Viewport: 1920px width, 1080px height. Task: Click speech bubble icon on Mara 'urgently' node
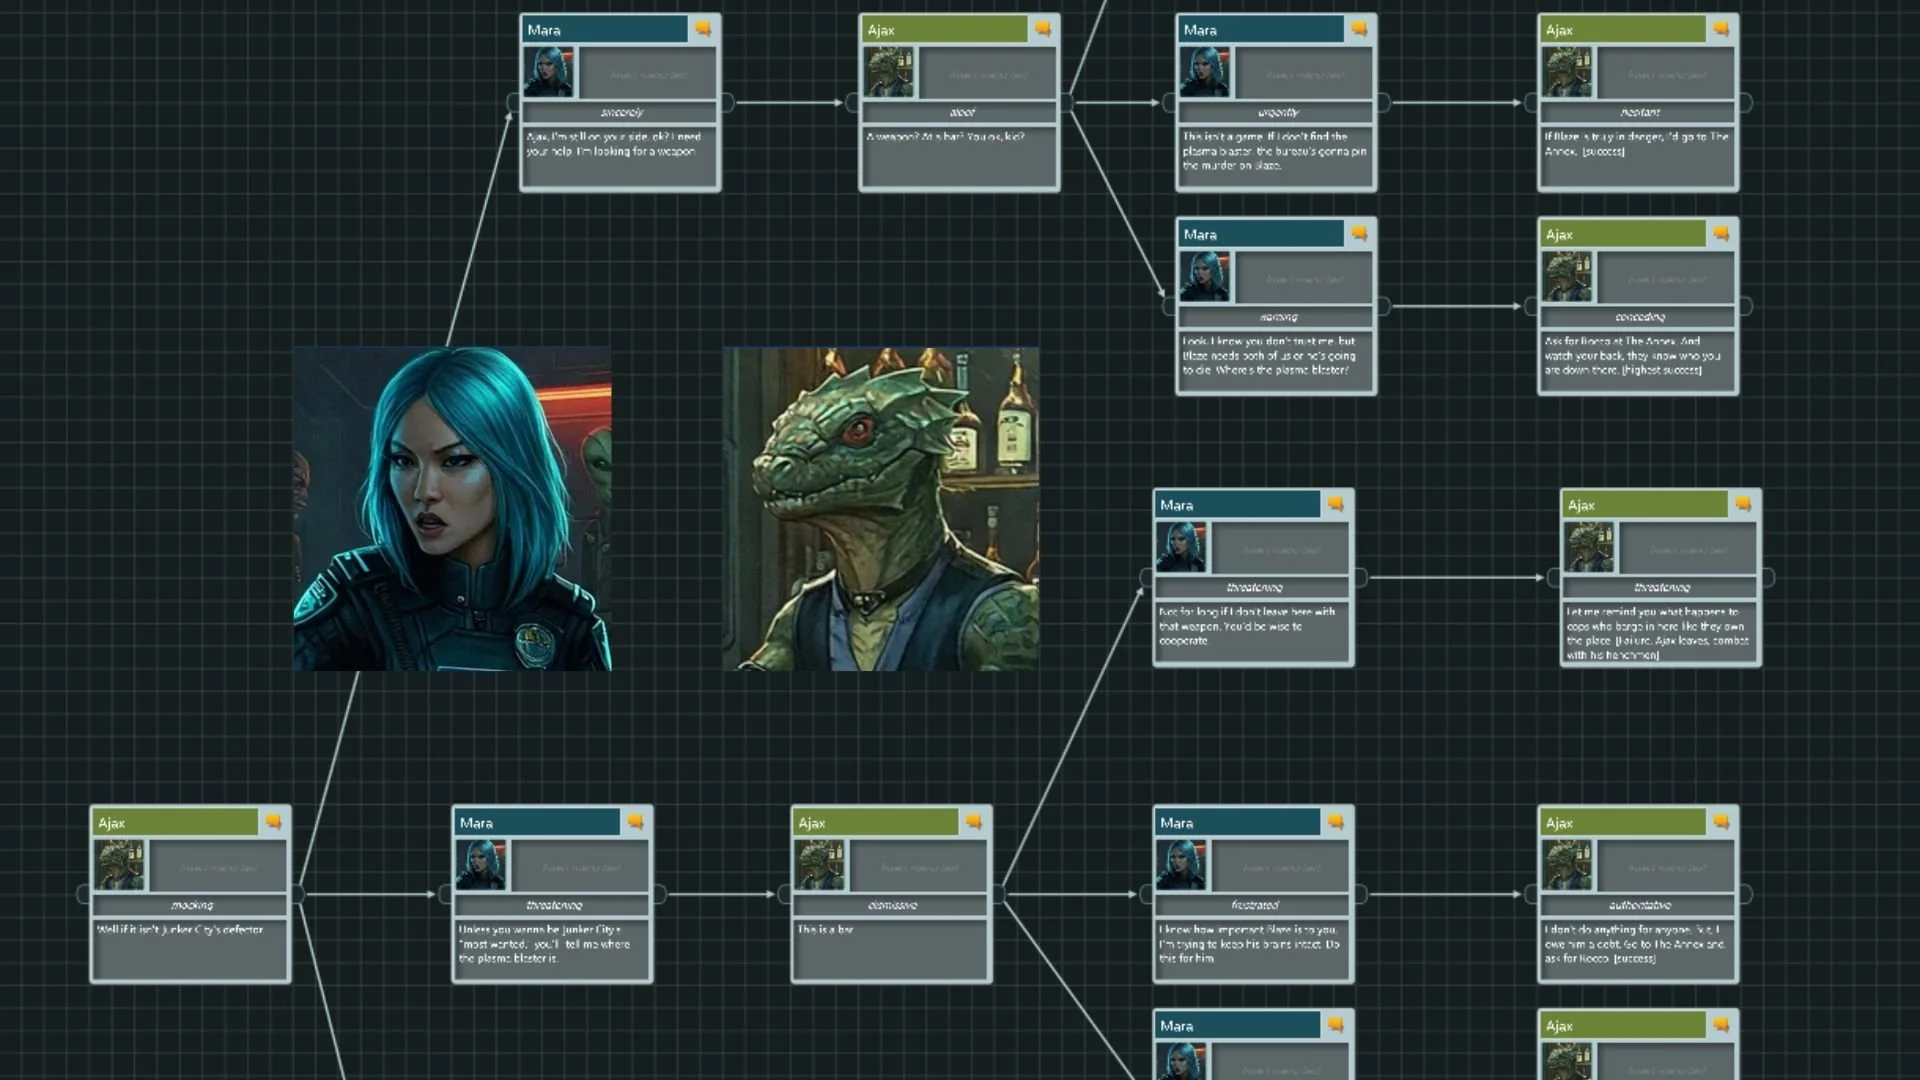1359,30
